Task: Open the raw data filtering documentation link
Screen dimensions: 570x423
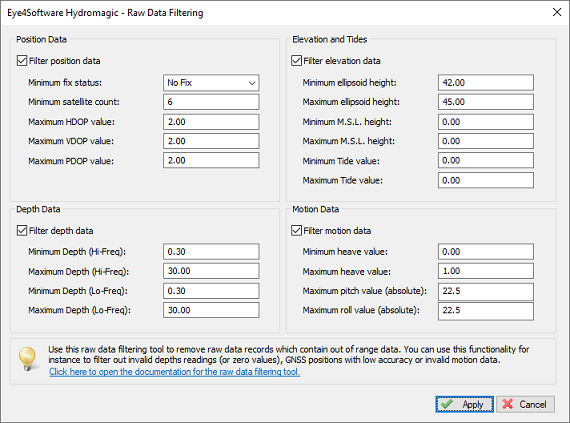Action: pyautogui.click(x=174, y=372)
